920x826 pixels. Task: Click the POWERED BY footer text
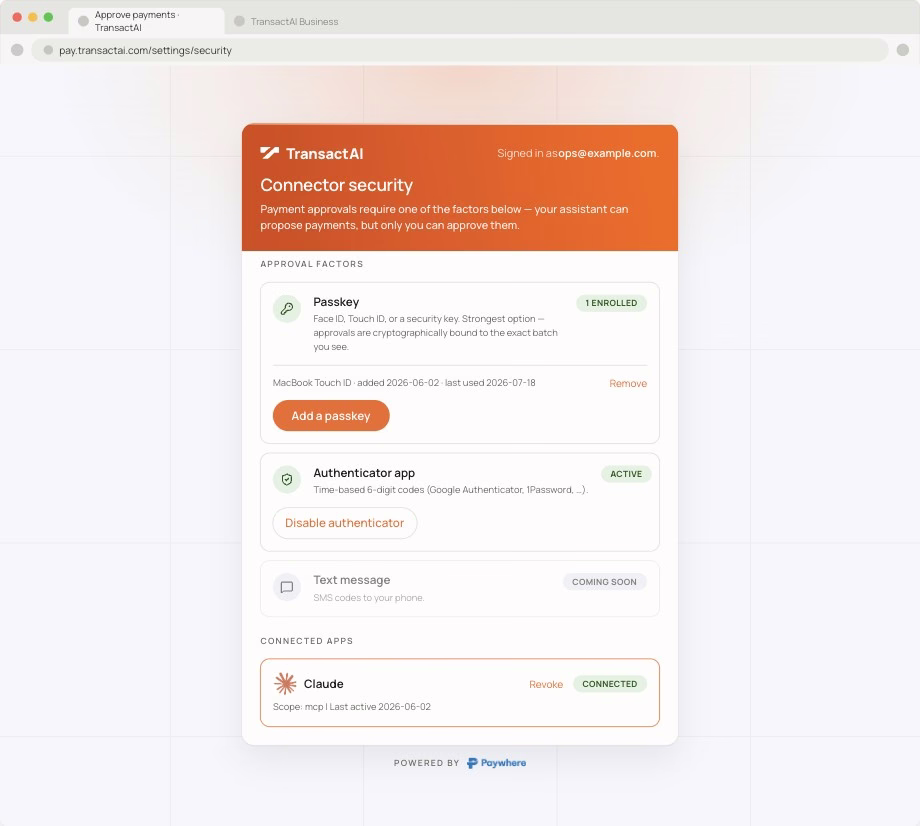(x=427, y=763)
